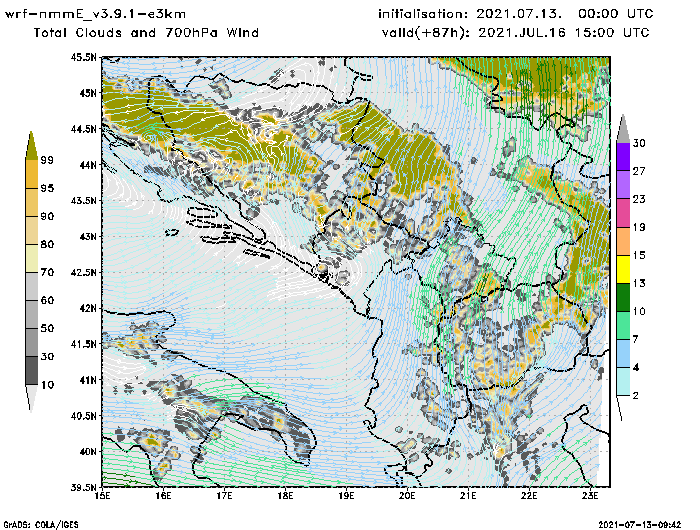Viewport: 700px width, 530px height.
Task: Click the purple 27 to 30 wind swatch
Action: [623, 157]
